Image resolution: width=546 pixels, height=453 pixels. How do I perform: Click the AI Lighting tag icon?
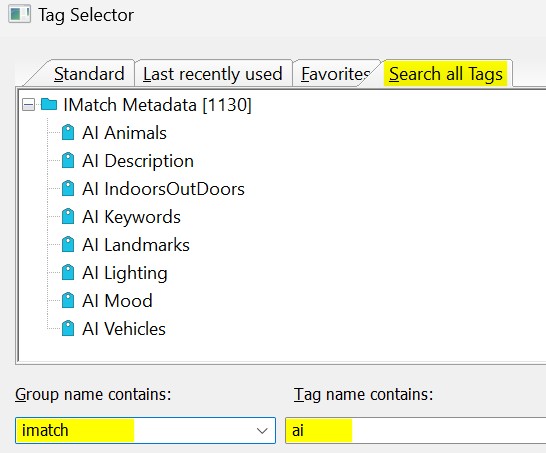pos(68,272)
